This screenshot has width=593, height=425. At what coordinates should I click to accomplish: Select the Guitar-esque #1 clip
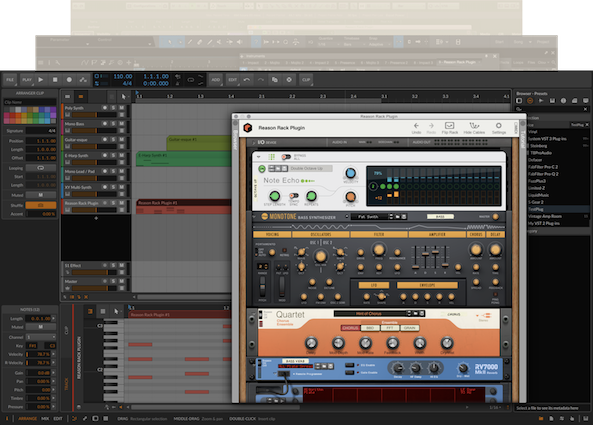click(x=199, y=143)
